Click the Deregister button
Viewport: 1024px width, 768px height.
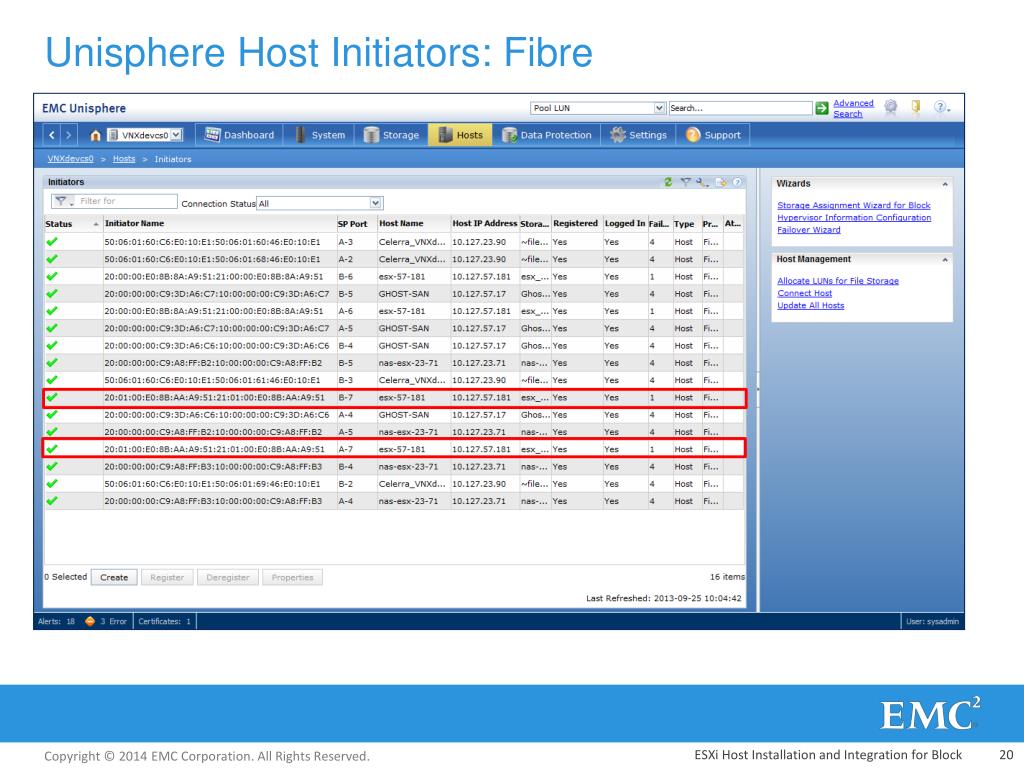coord(228,577)
